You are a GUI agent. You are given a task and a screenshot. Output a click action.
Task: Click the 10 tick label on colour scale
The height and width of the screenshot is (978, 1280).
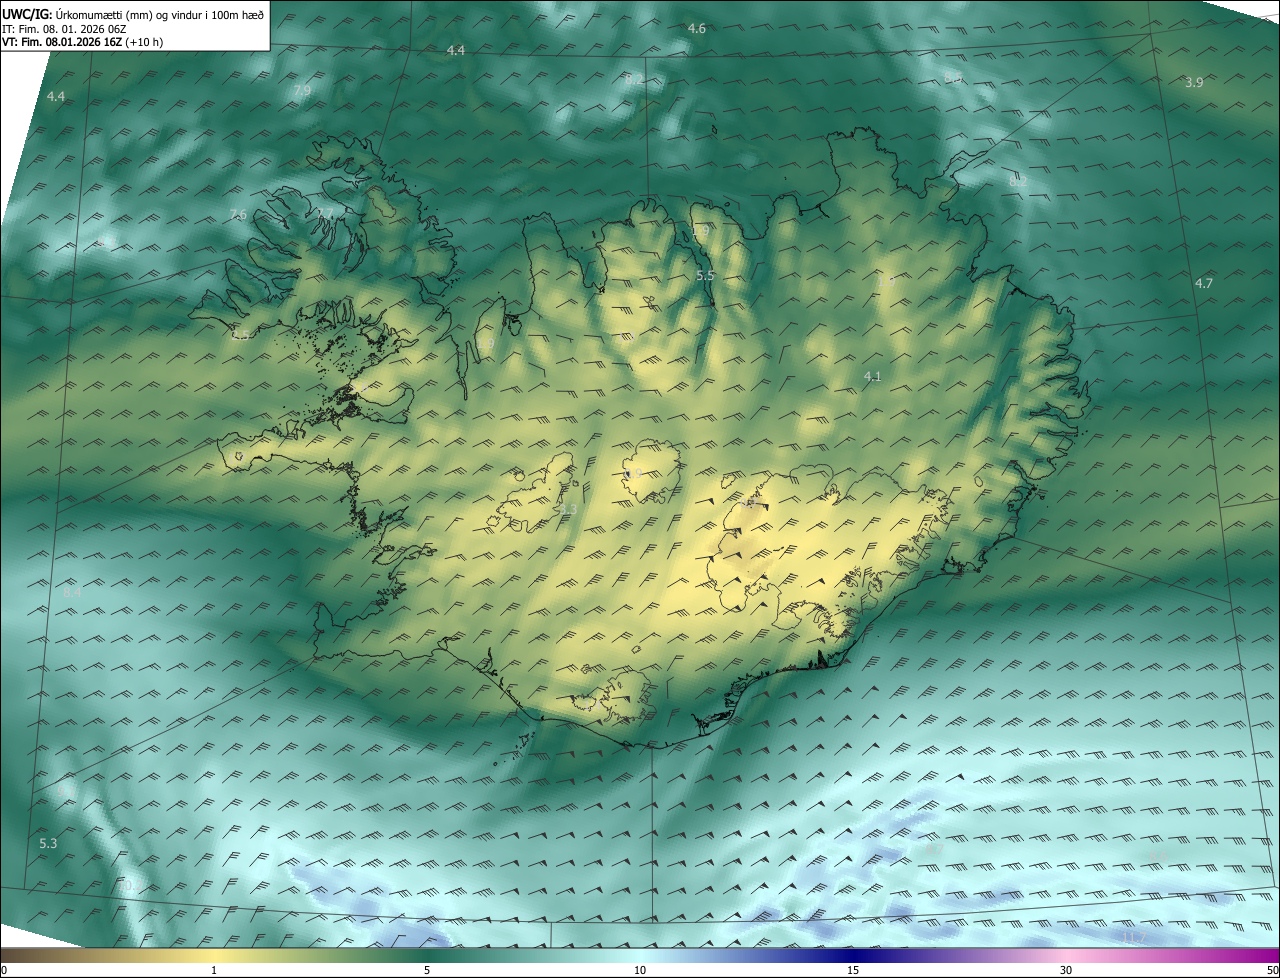coord(640,970)
